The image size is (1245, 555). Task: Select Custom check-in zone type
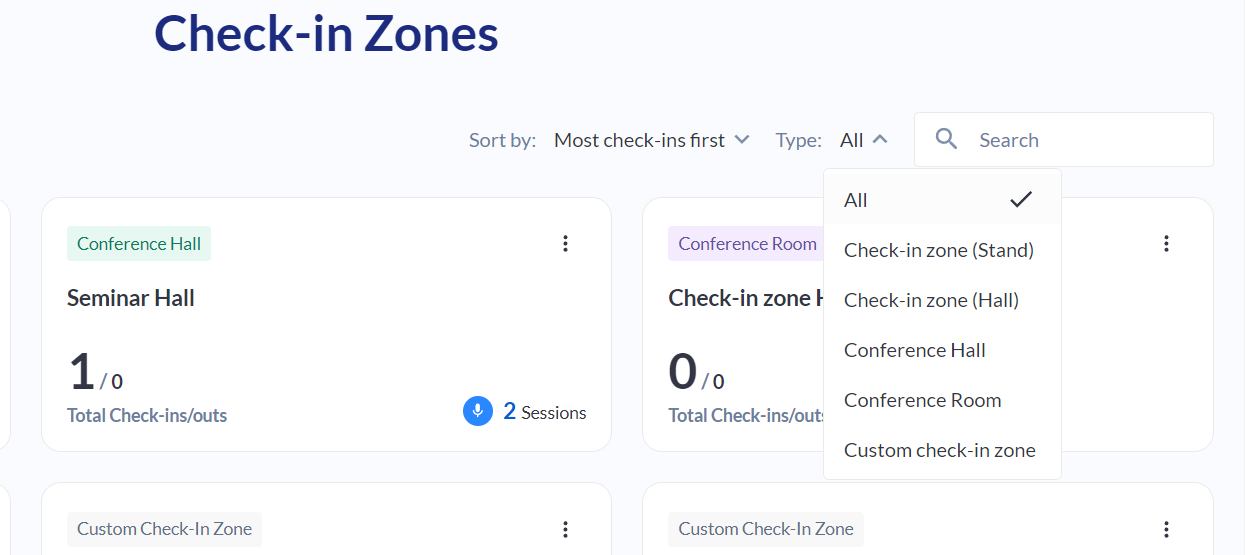939,450
